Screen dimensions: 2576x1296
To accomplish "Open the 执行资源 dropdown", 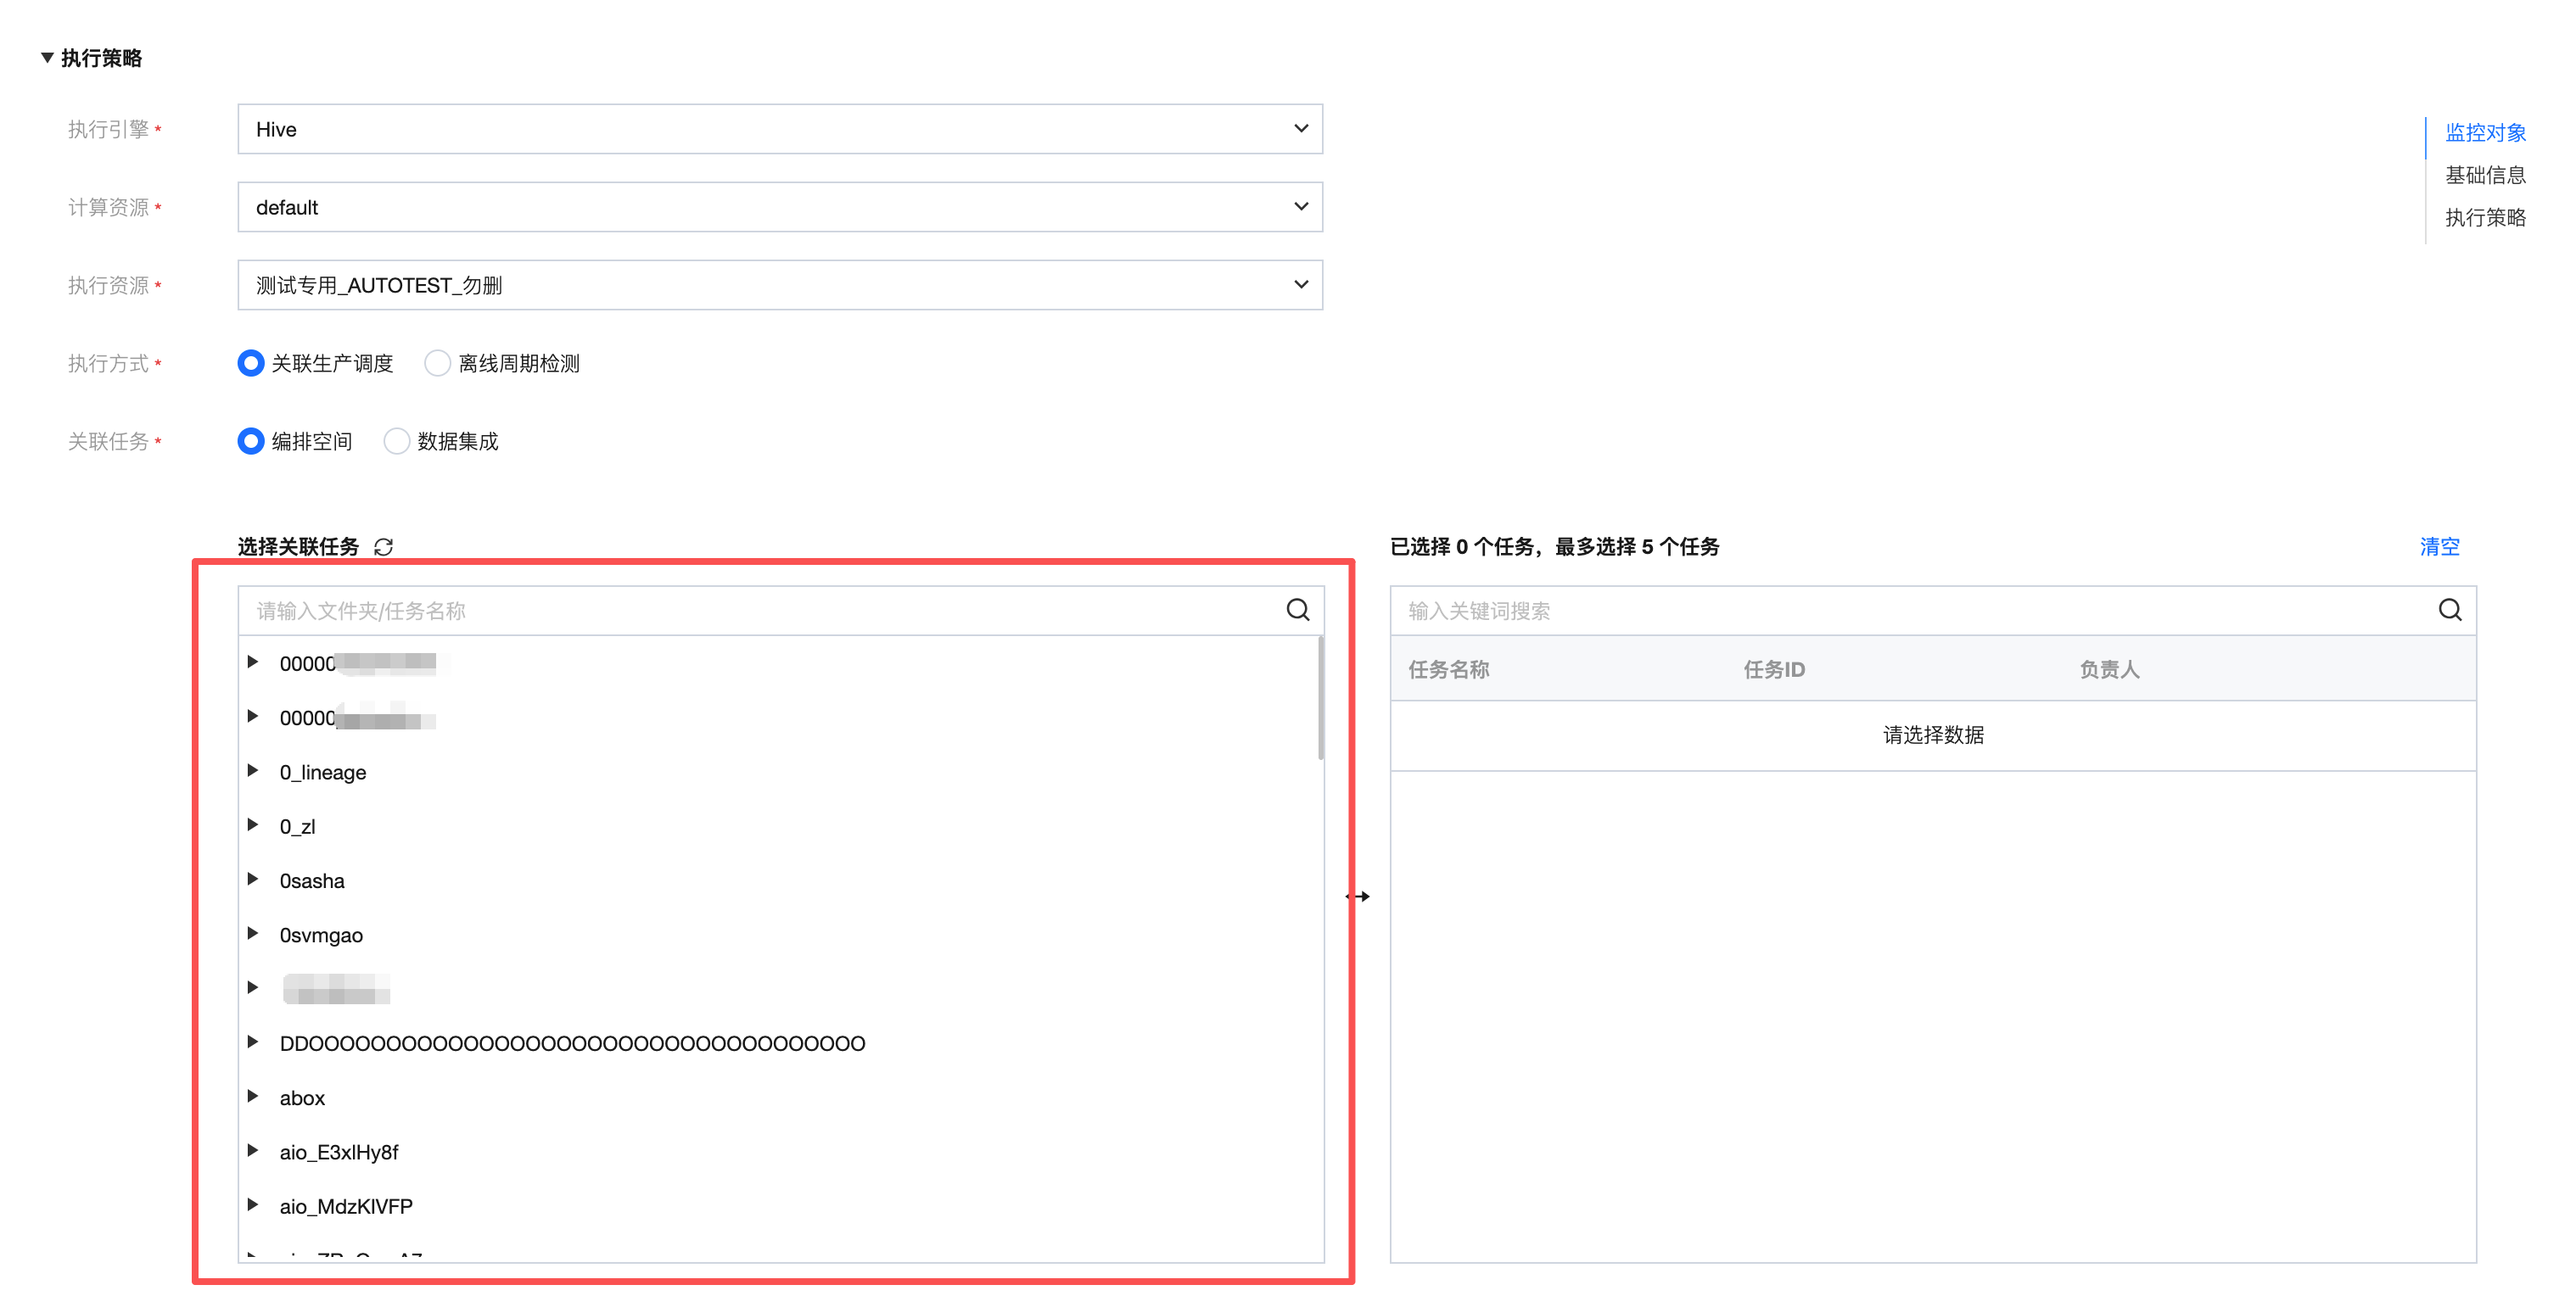I will [x=779, y=285].
